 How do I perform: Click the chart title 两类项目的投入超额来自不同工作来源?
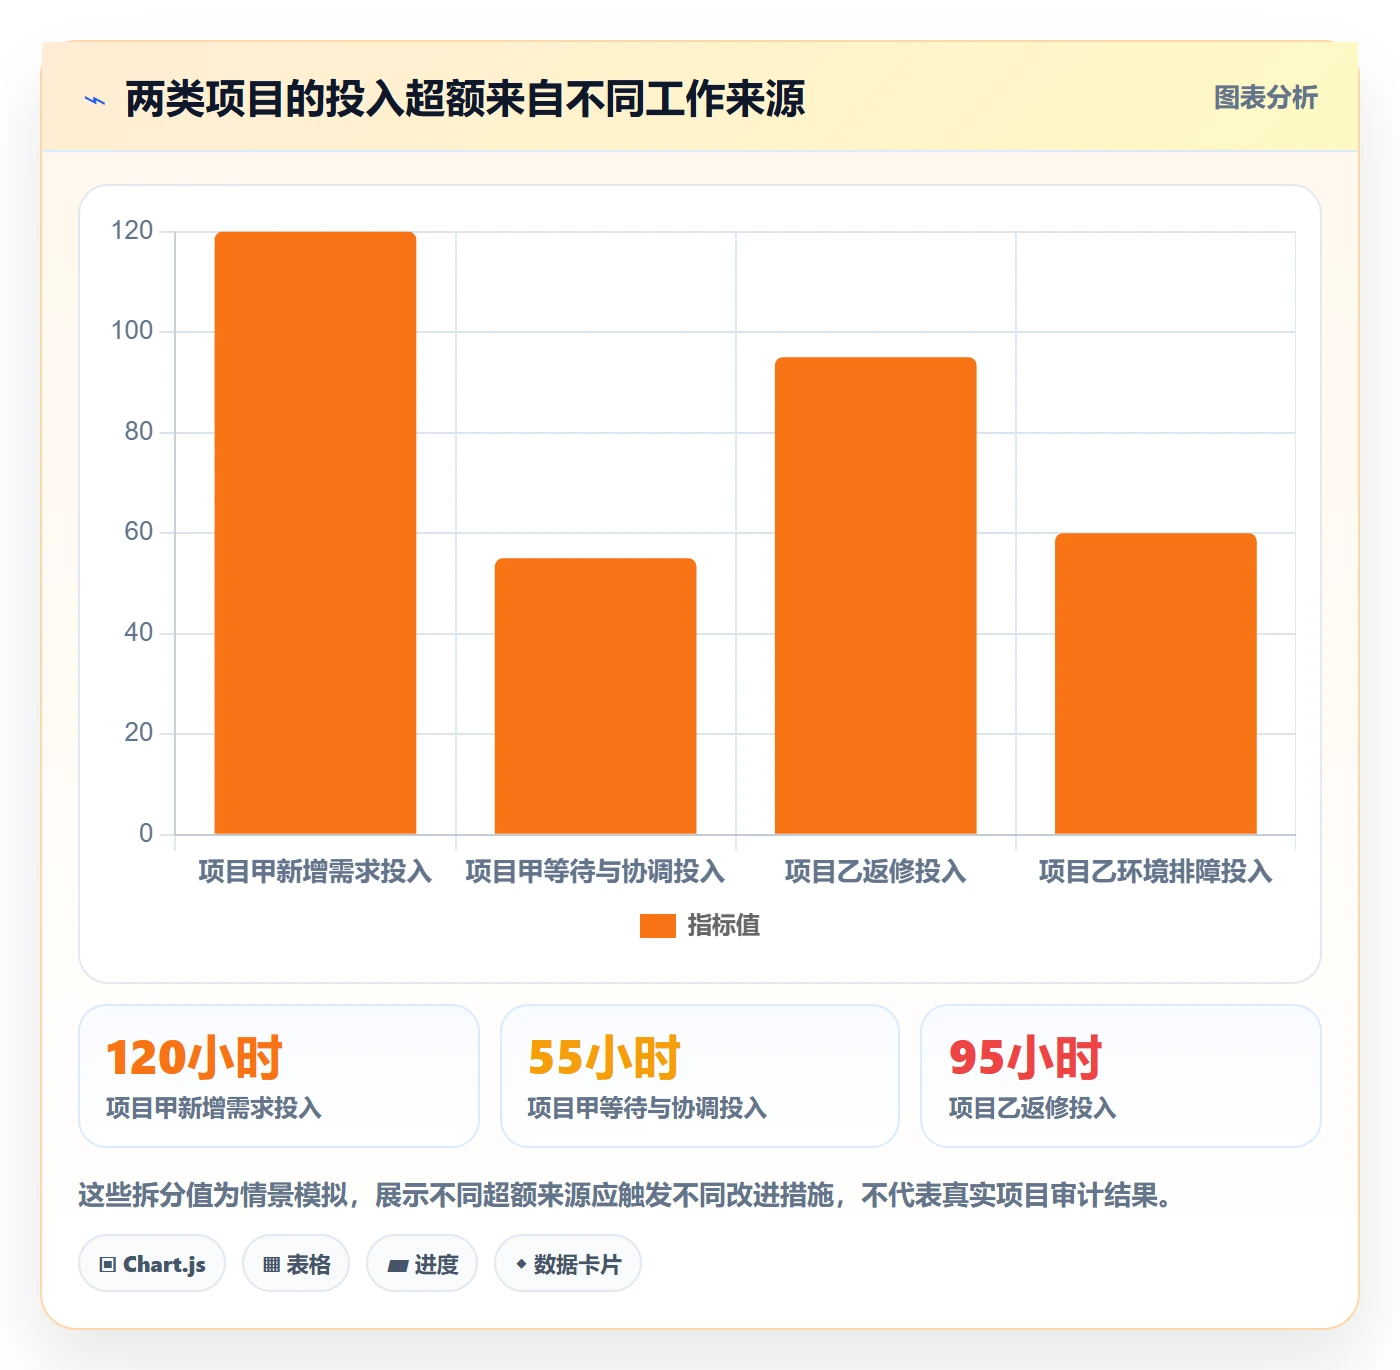(465, 99)
